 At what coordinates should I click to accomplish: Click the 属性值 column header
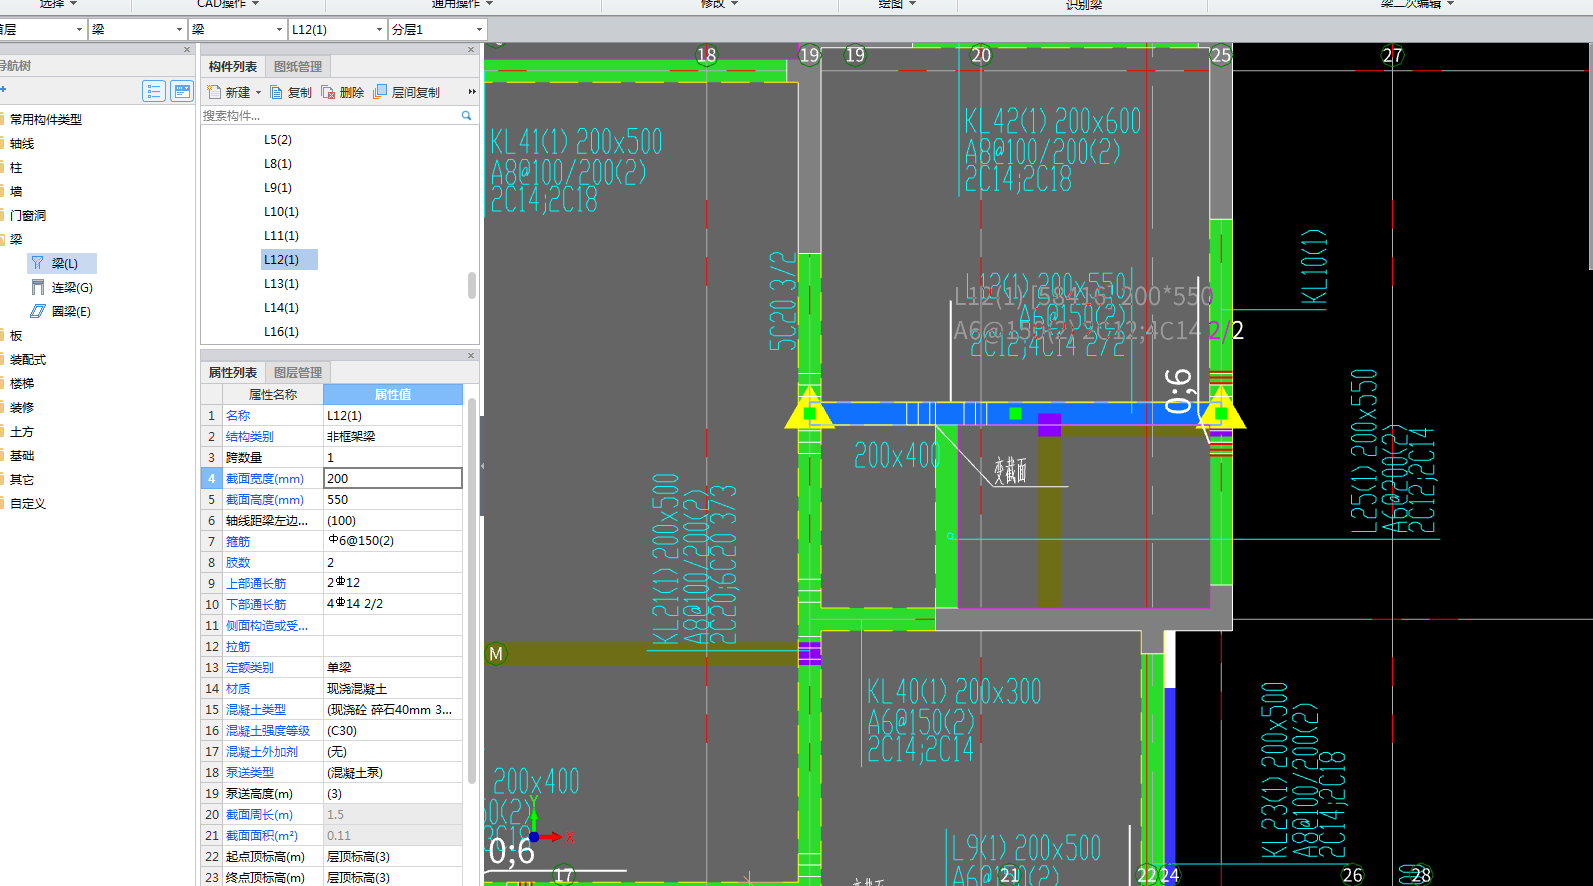(393, 395)
